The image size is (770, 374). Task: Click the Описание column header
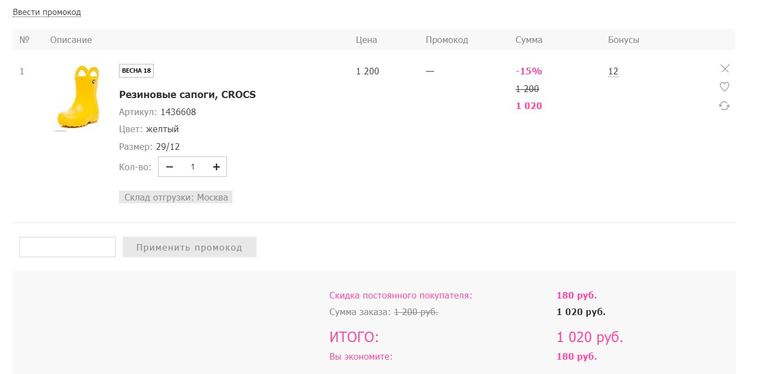coord(71,40)
